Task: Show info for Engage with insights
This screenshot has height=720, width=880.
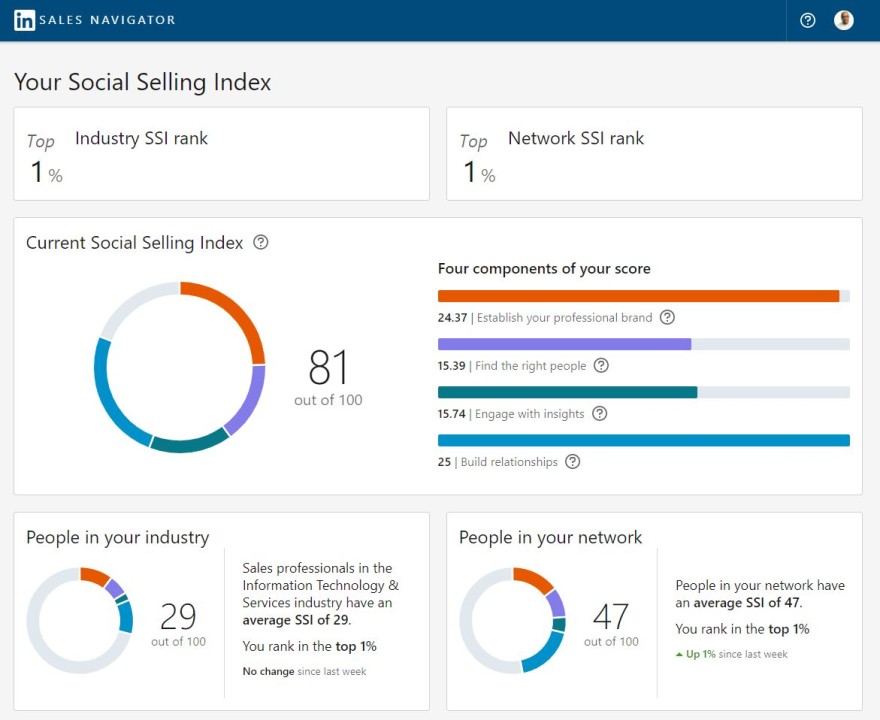Action: point(599,414)
